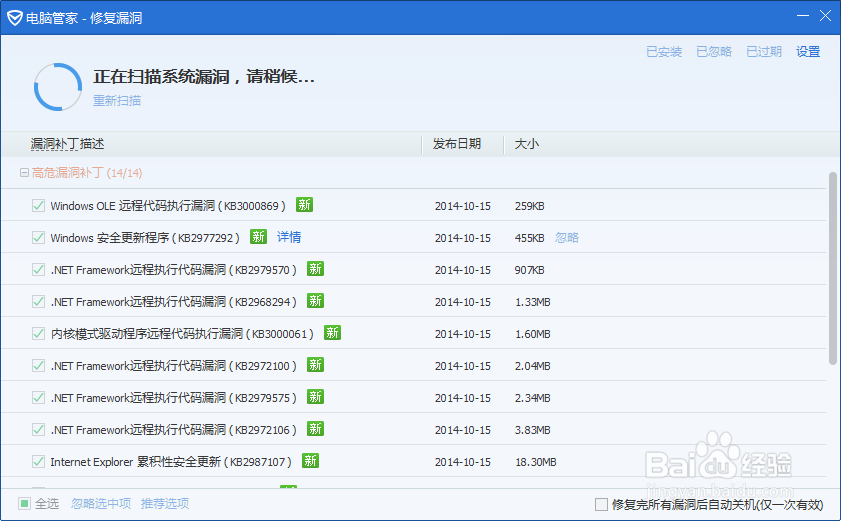The width and height of the screenshot is (841, 521).
Task: Open the 已忽略 tab
Action: (x=714, y=52)
